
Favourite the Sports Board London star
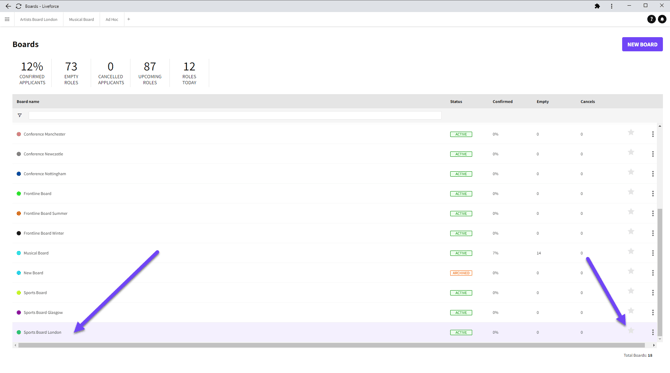pyautogui.click(x=631, y=331)
